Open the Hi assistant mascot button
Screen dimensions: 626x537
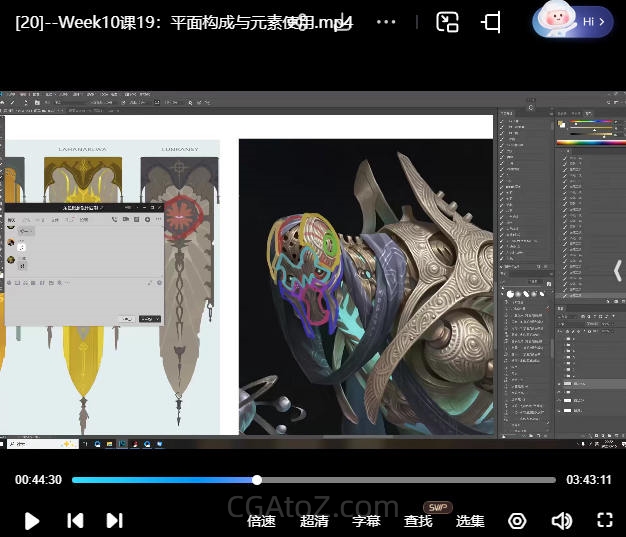coord(572,21)
